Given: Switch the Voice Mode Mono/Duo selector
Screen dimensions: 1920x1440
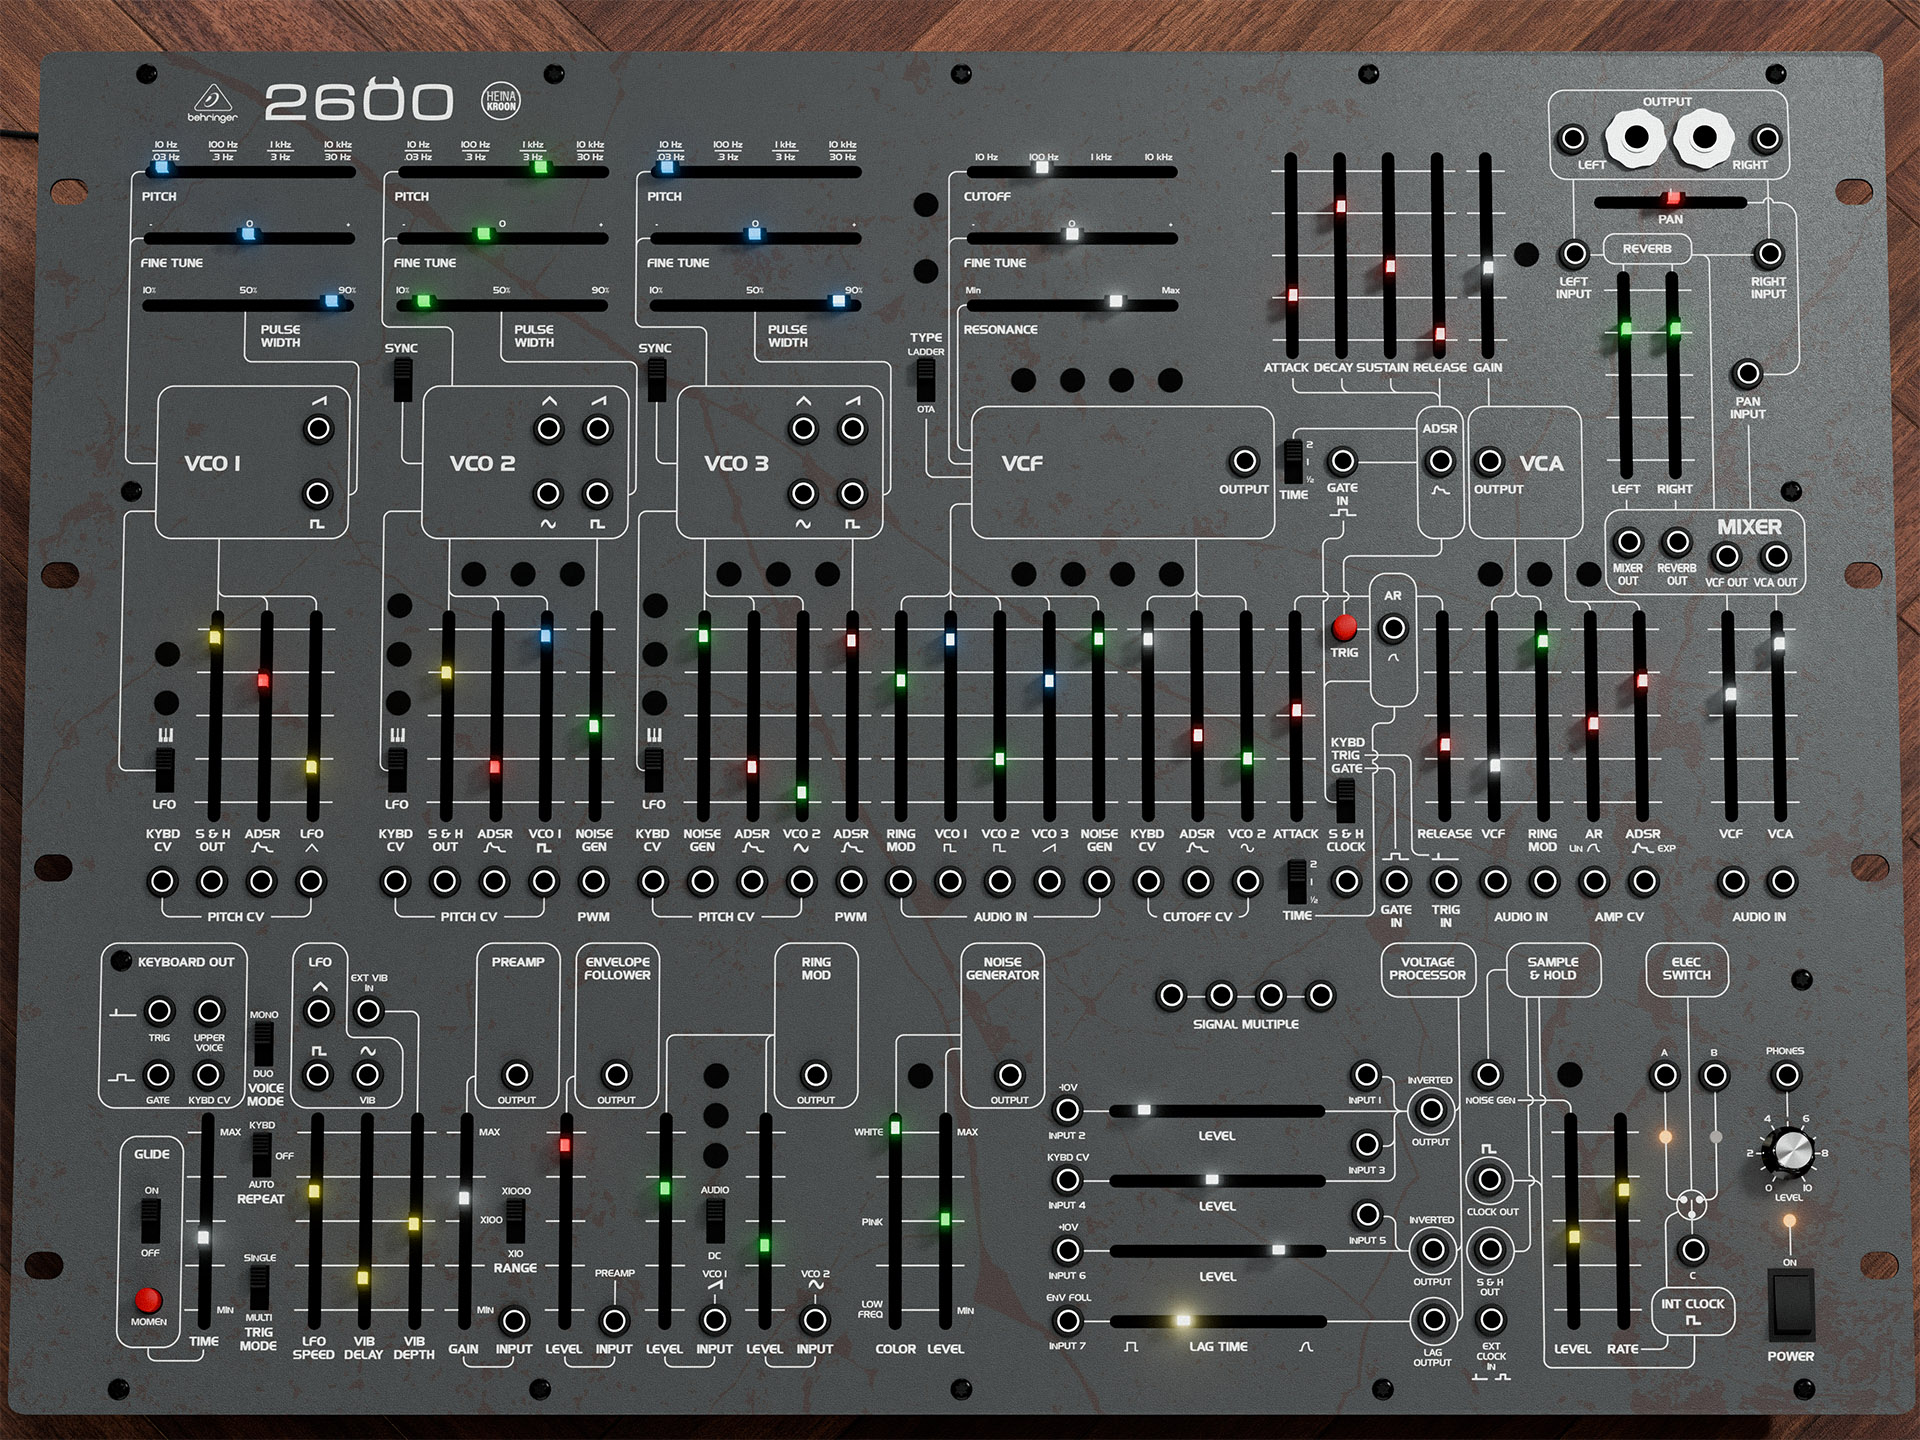Looking at the screenshot, I should pyautogui.click(x=263, y=1044).
